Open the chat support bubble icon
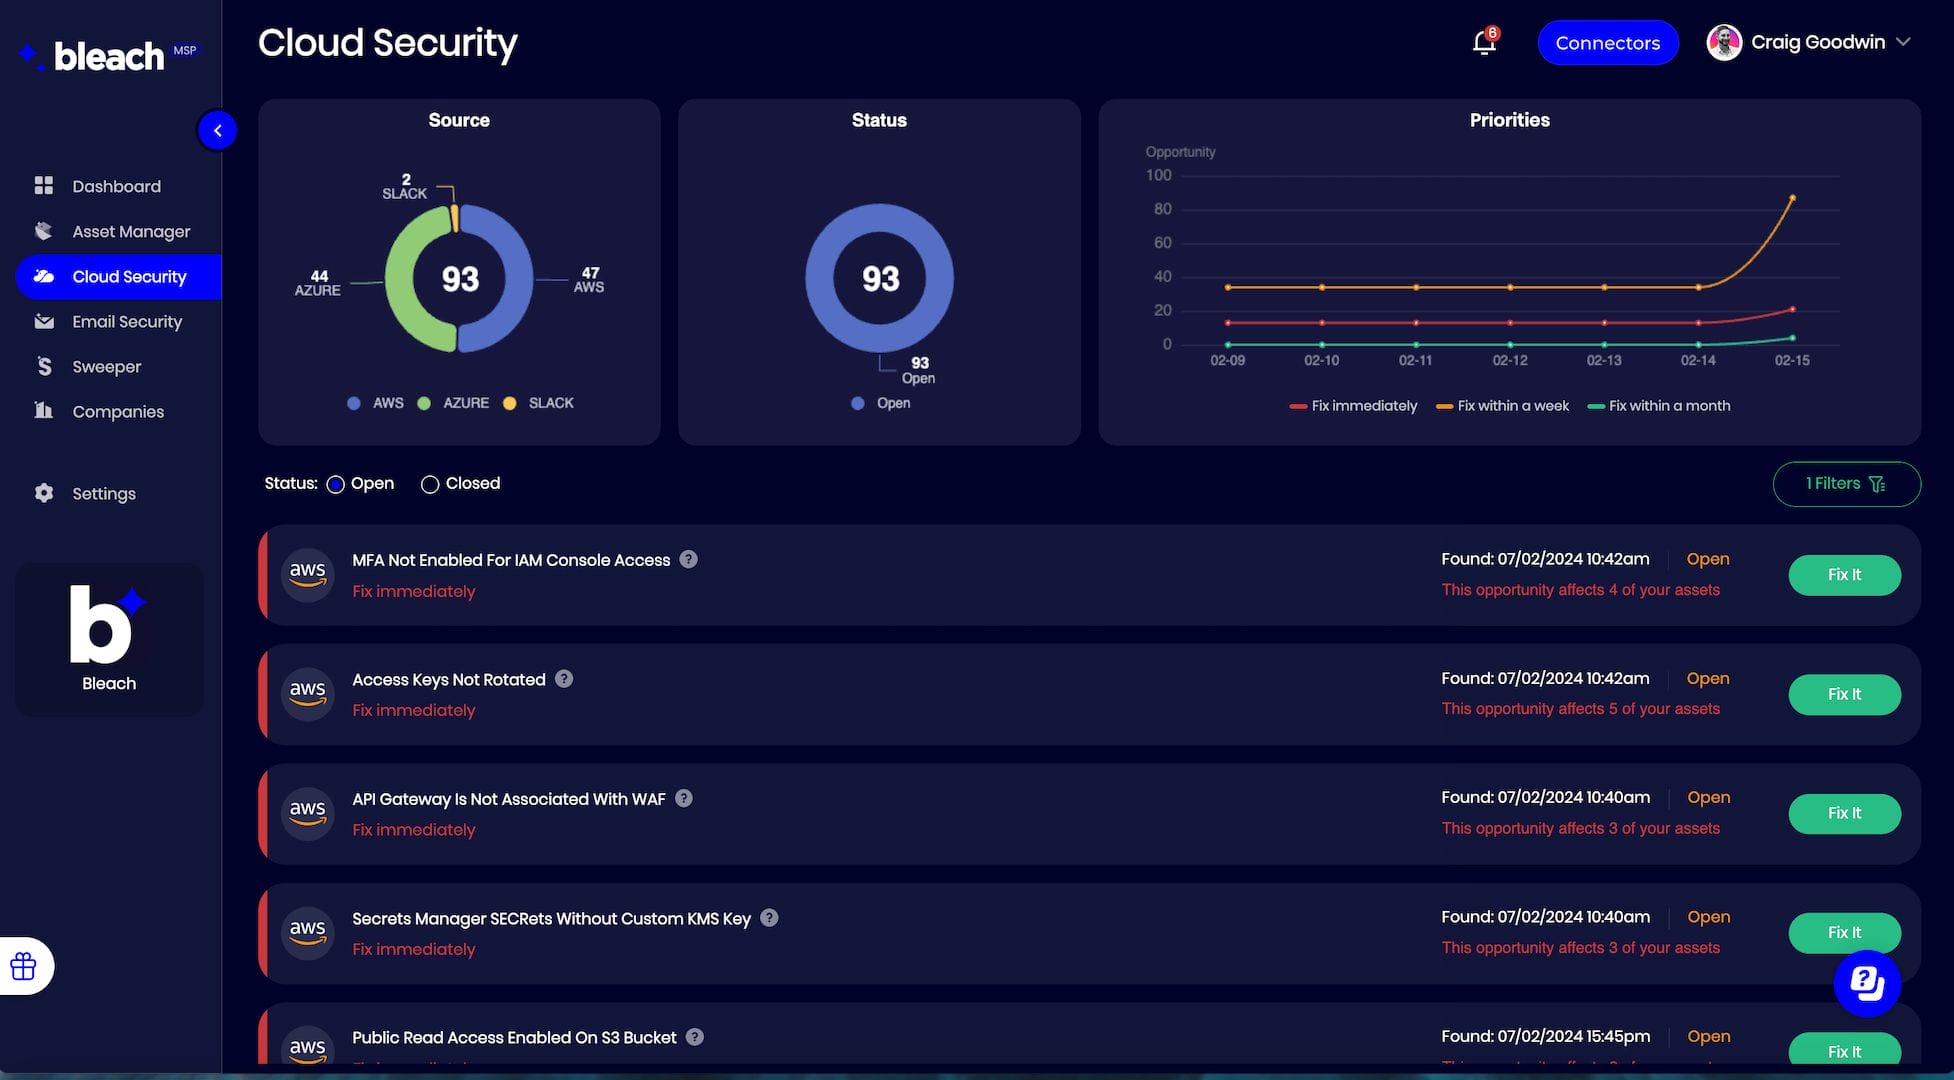 1866,983
